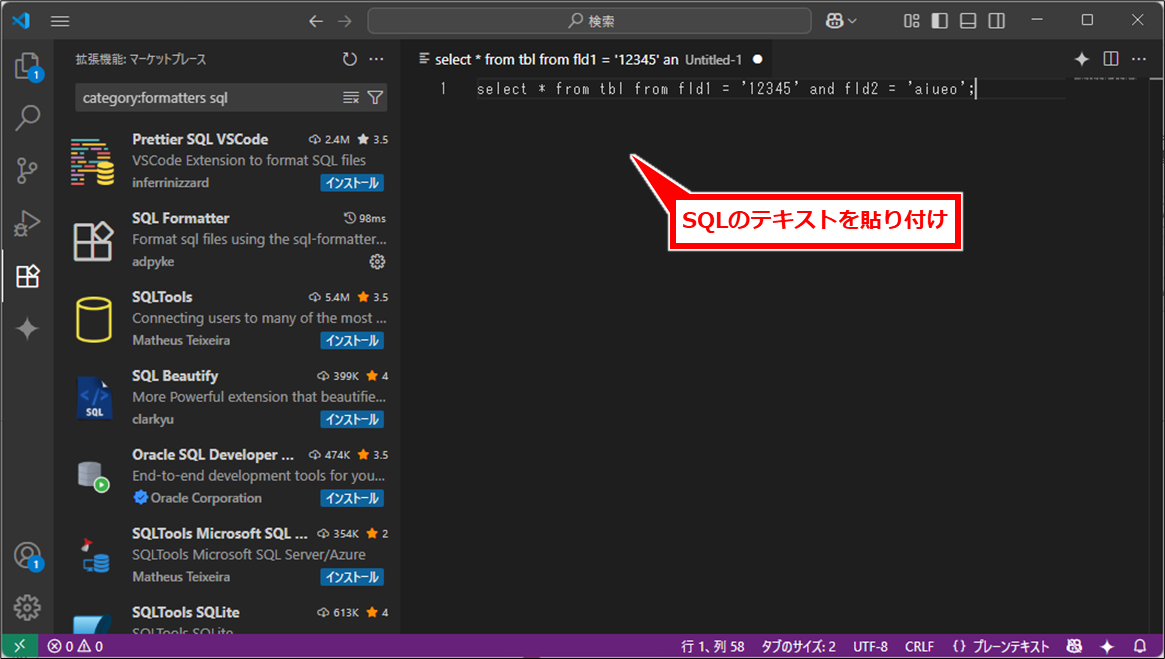Viewport: 1165px width, 659px height.
Task: Clear the extension search results
Action: pos(351,98)
